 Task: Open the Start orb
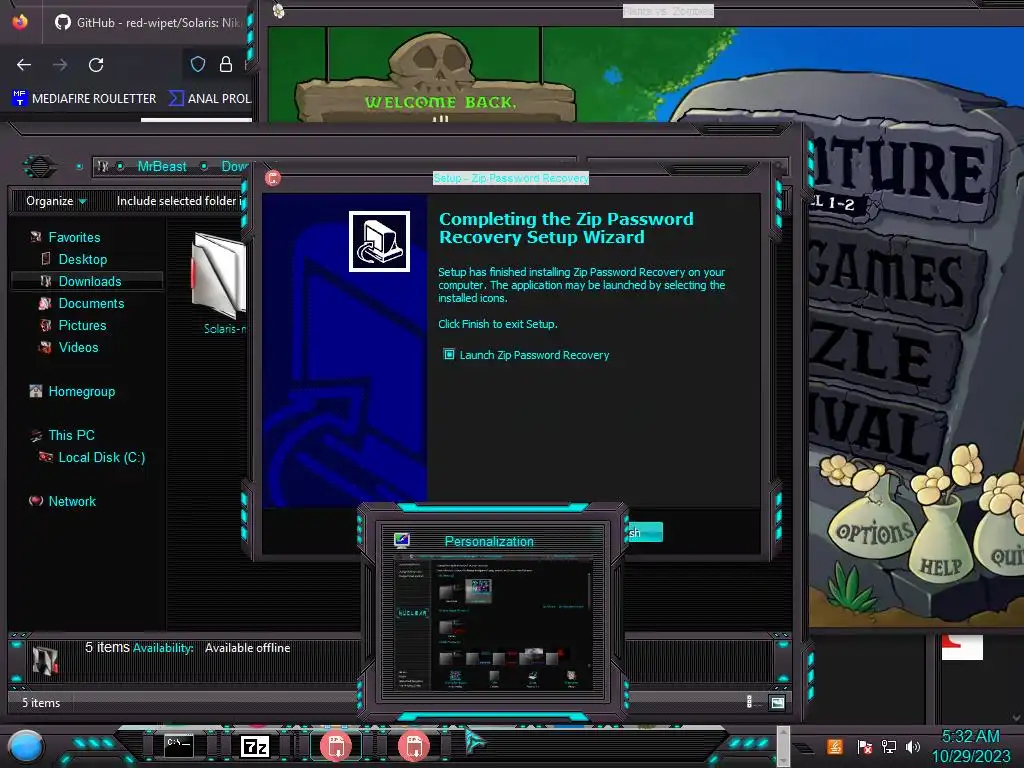(25, 746)
